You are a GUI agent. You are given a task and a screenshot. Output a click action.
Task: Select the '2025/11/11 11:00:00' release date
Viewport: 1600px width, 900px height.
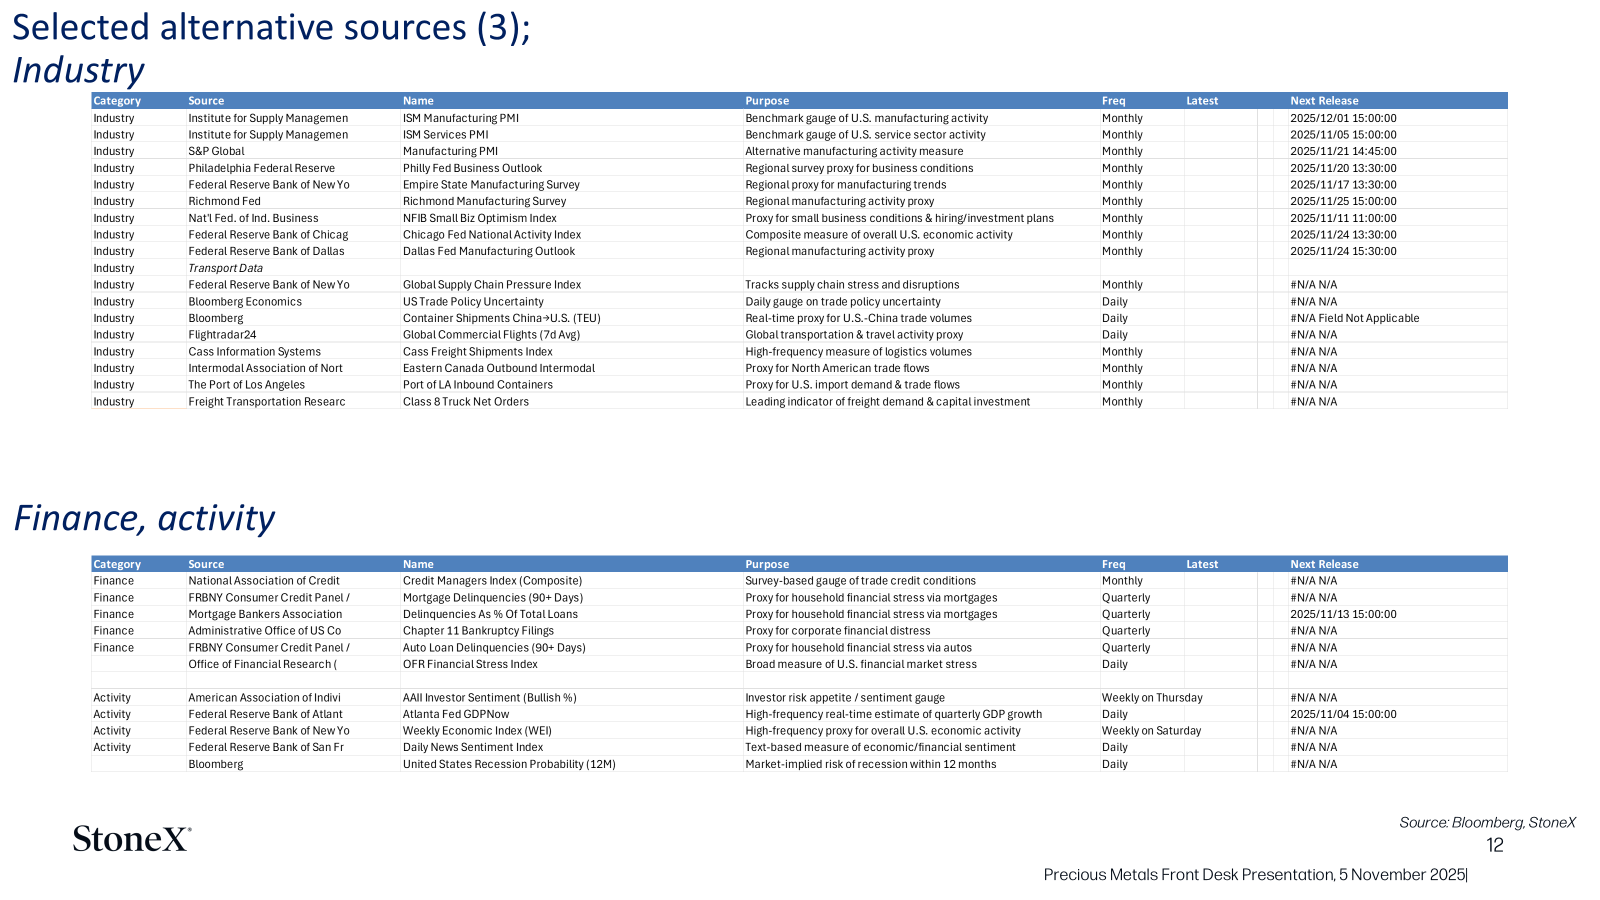pyautogui.click(x=1343, y=218)
